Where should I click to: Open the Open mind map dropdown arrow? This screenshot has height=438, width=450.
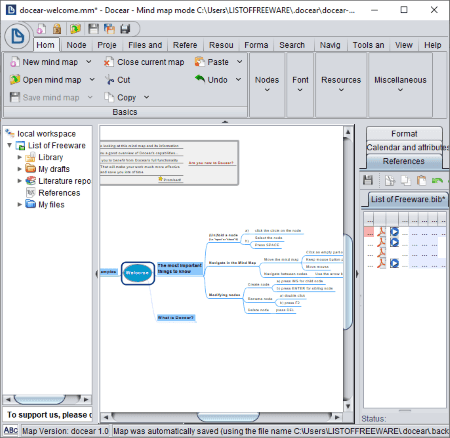pyautogui.click(x=92, y=80)
